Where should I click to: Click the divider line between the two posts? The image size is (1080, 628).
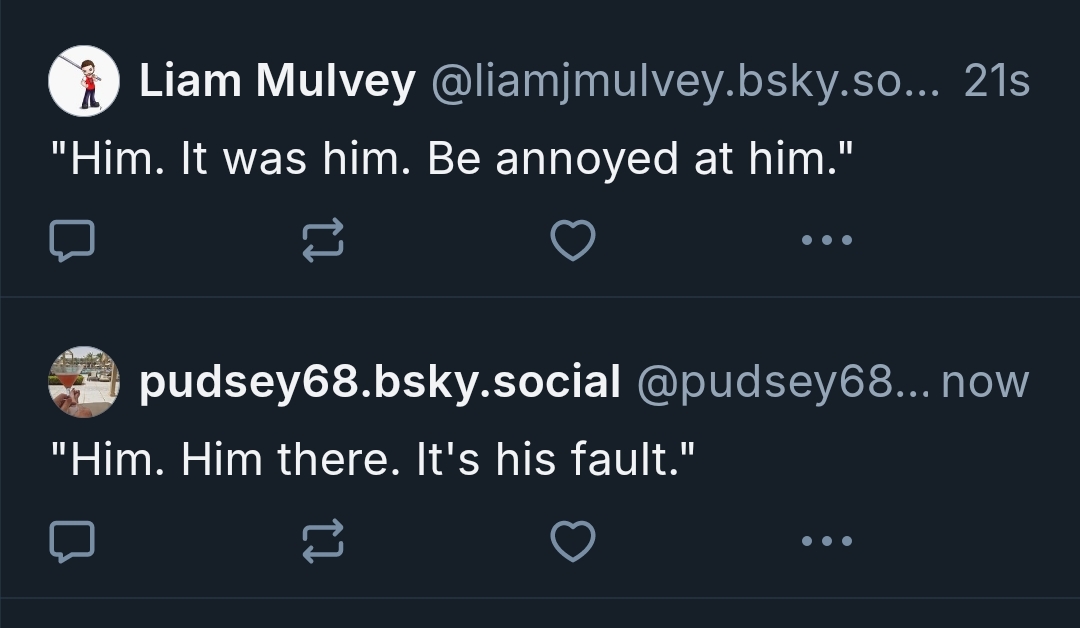click(540, 297)
